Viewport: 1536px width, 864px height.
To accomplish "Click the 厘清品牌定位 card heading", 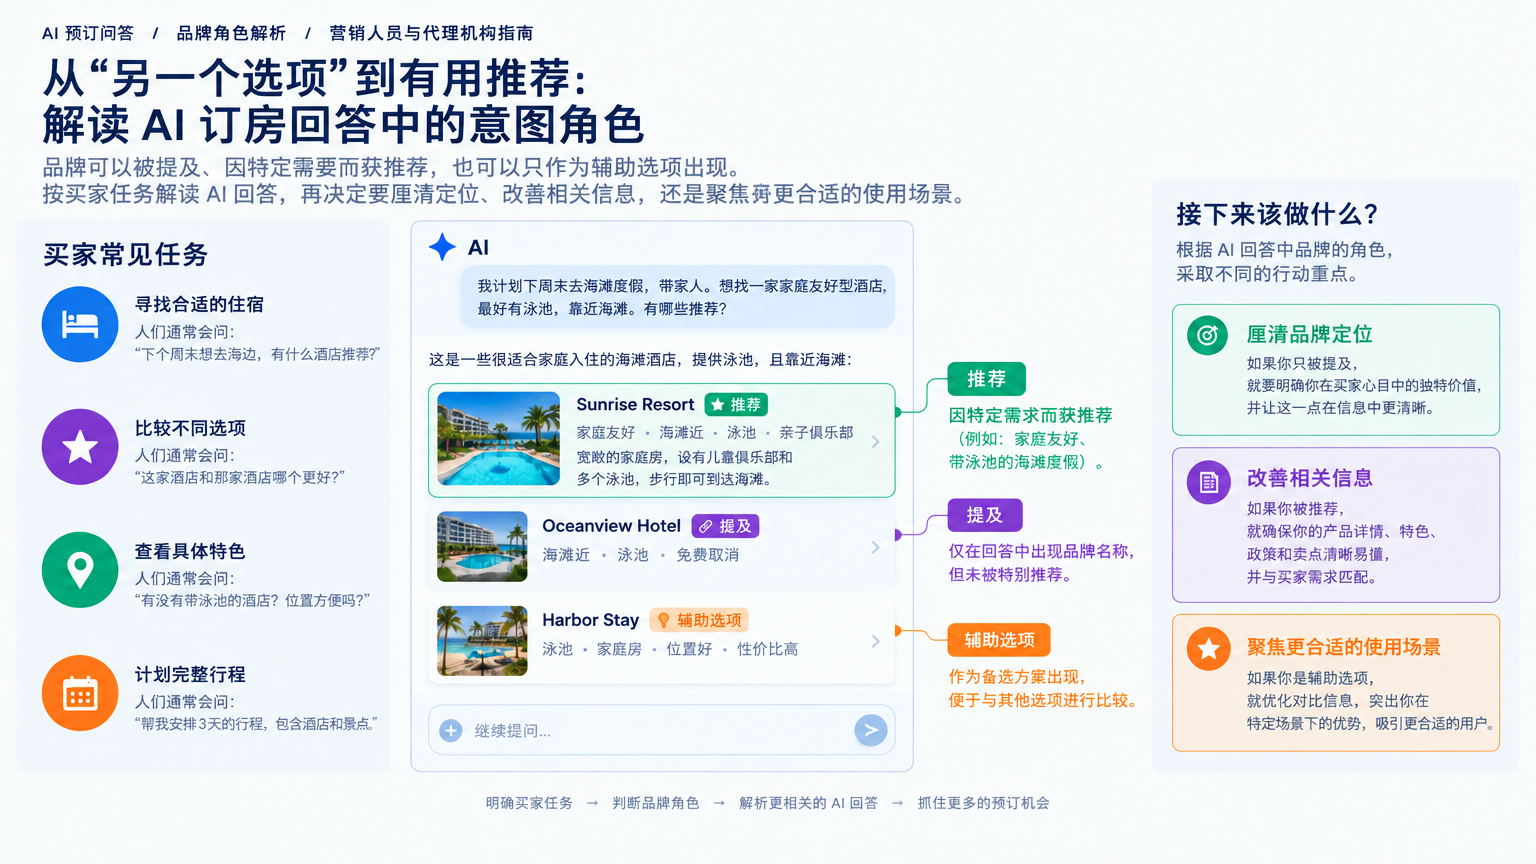I will 1309,334.
